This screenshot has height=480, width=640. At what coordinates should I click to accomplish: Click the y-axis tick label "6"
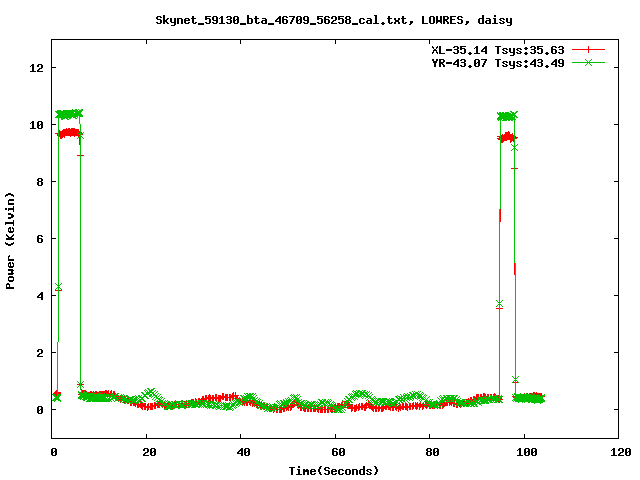(x=40, y=239)
